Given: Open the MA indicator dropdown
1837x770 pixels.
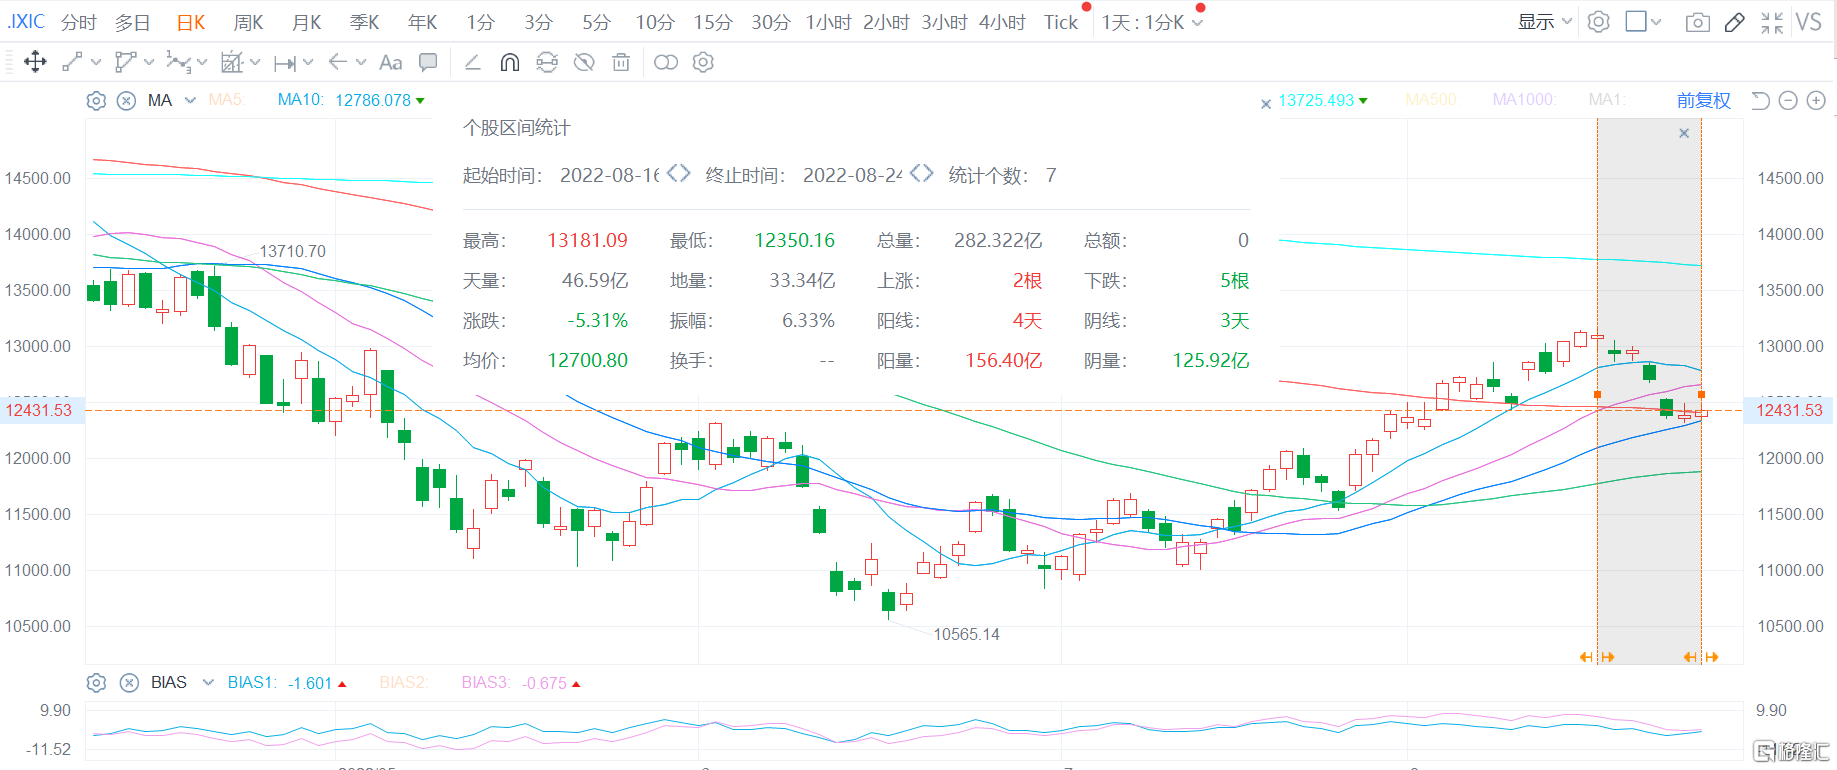Looking at the screenshot, I should [190, 100].
